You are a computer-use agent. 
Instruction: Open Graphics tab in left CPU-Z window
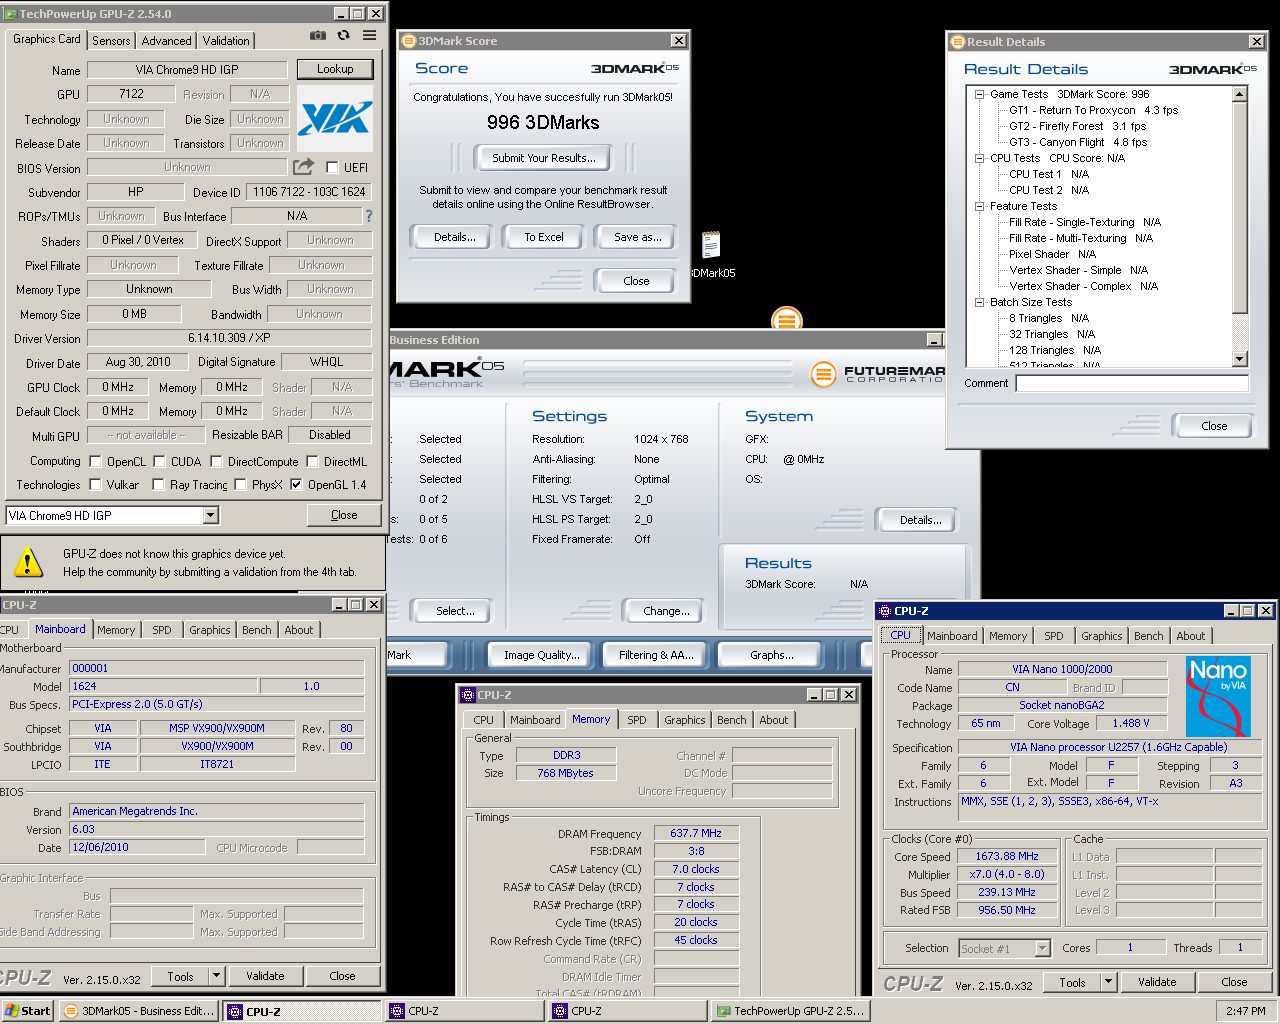coord(209,630)
